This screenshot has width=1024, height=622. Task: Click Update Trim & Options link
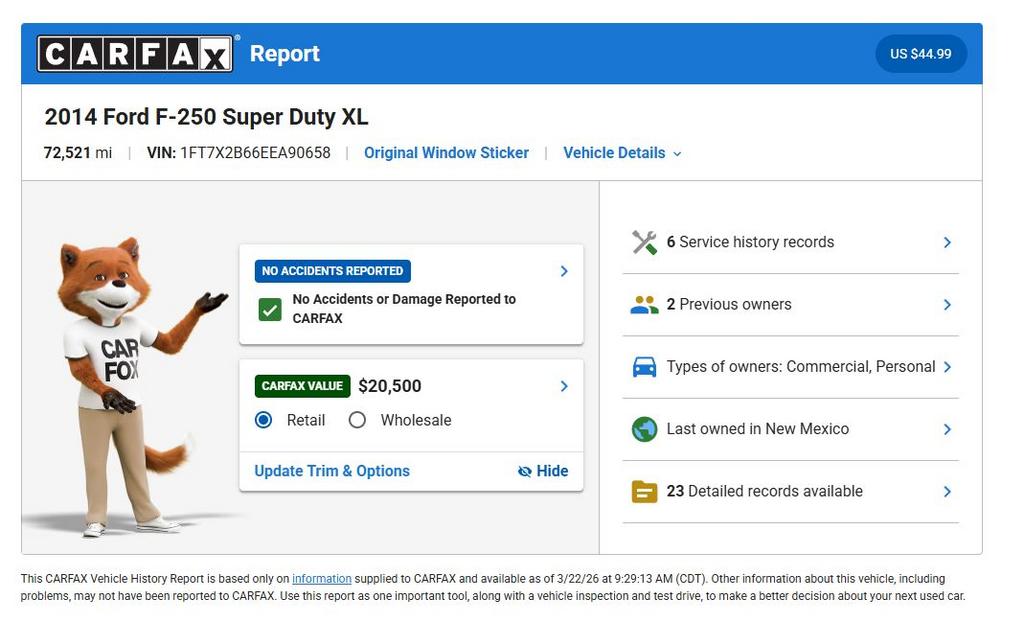pyautogui.click(x=332, y=471)
